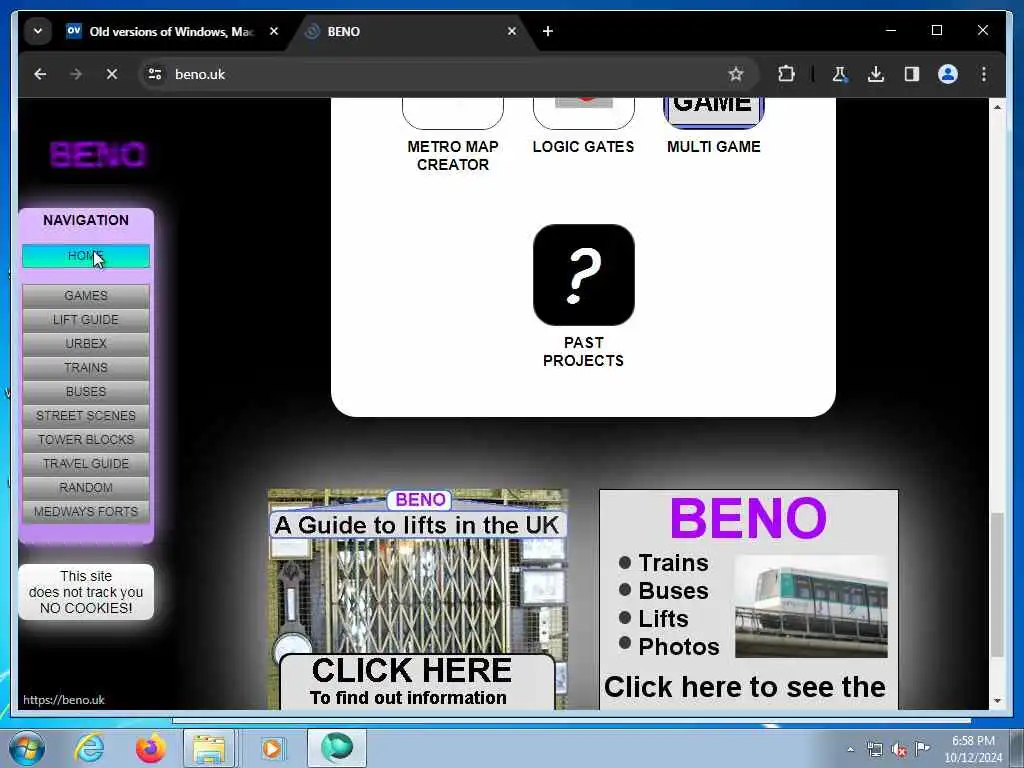The image size is (1024, 768).
Task: Toggle the browser side panel icon
Action: click(x=912, y=74)
